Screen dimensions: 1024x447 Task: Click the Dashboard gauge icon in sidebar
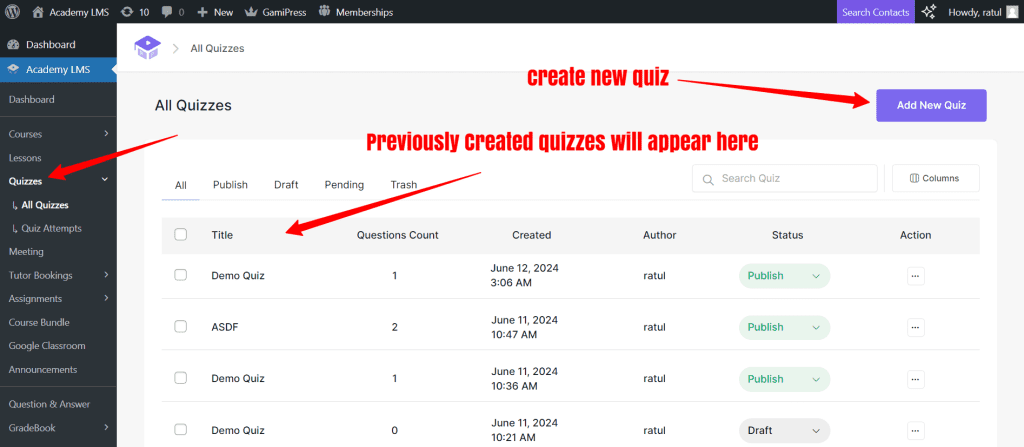click(13, 44)
